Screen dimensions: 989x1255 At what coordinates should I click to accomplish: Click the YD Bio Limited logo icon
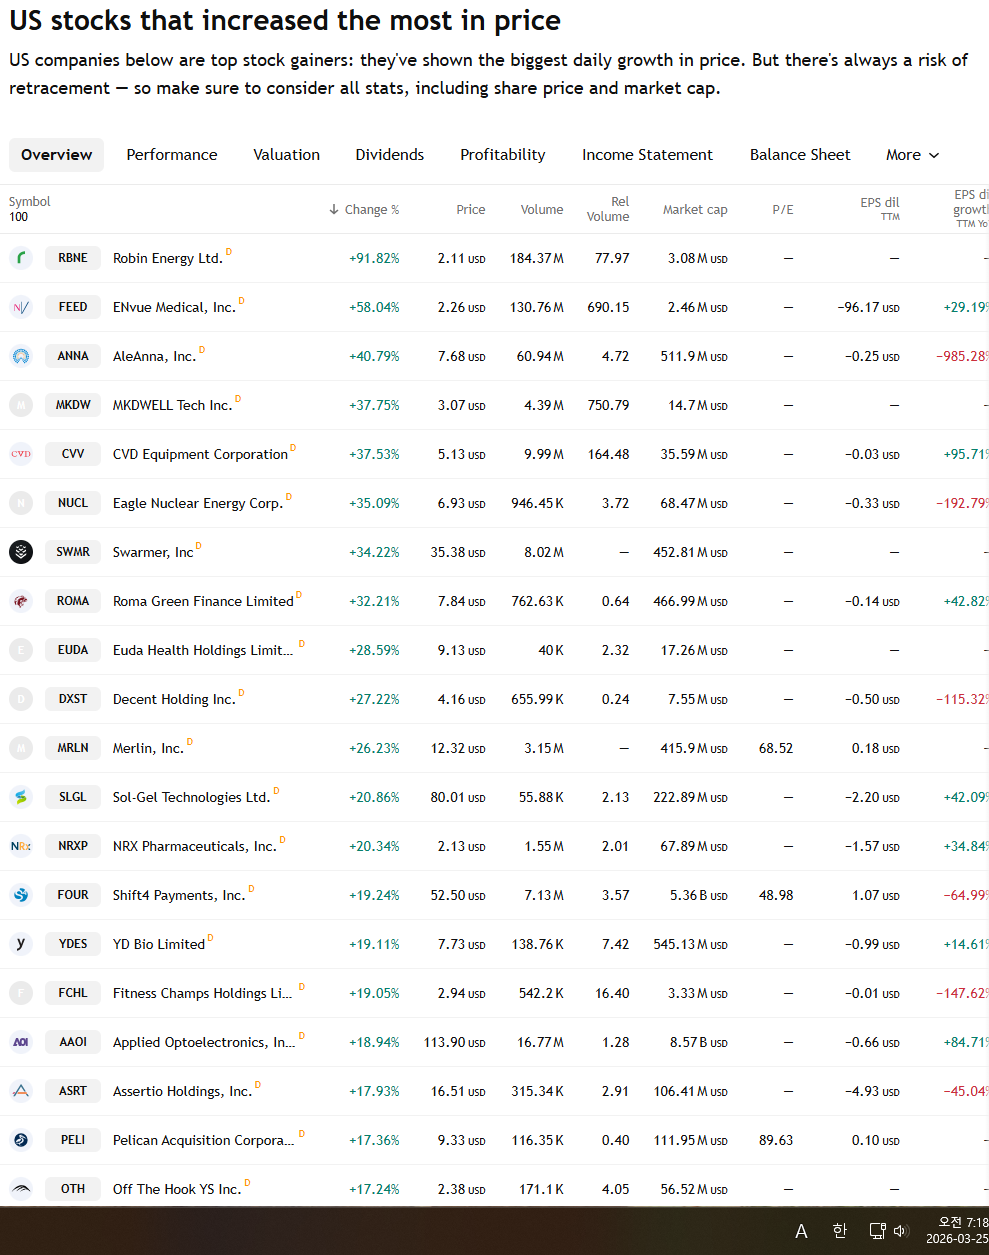pyautogui.click(x=21, y=944)
